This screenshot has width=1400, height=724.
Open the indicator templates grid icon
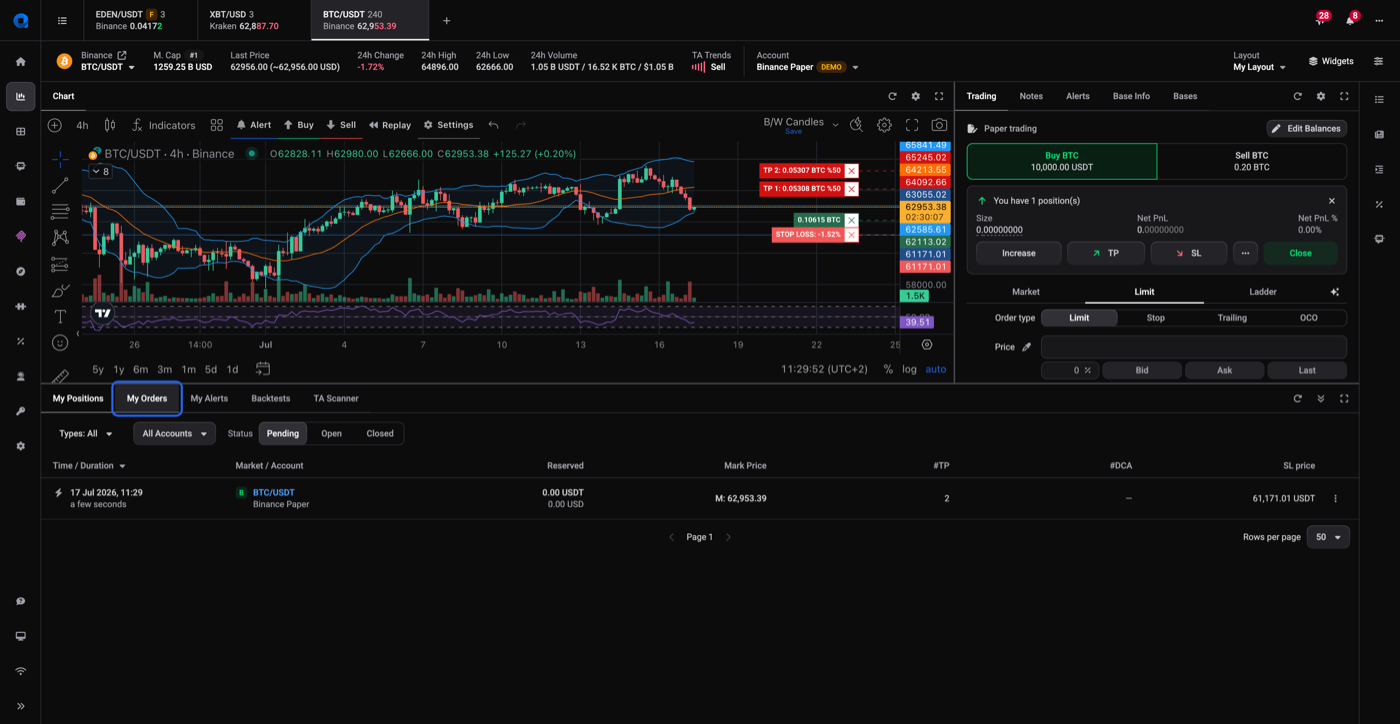[x=217, y=125]
